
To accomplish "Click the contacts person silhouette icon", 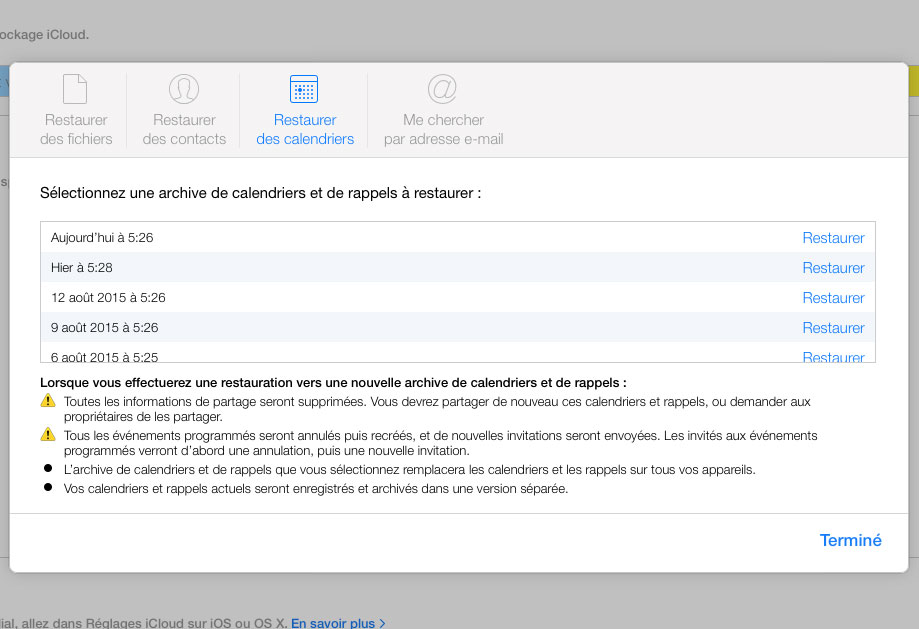I will (184, 89).
